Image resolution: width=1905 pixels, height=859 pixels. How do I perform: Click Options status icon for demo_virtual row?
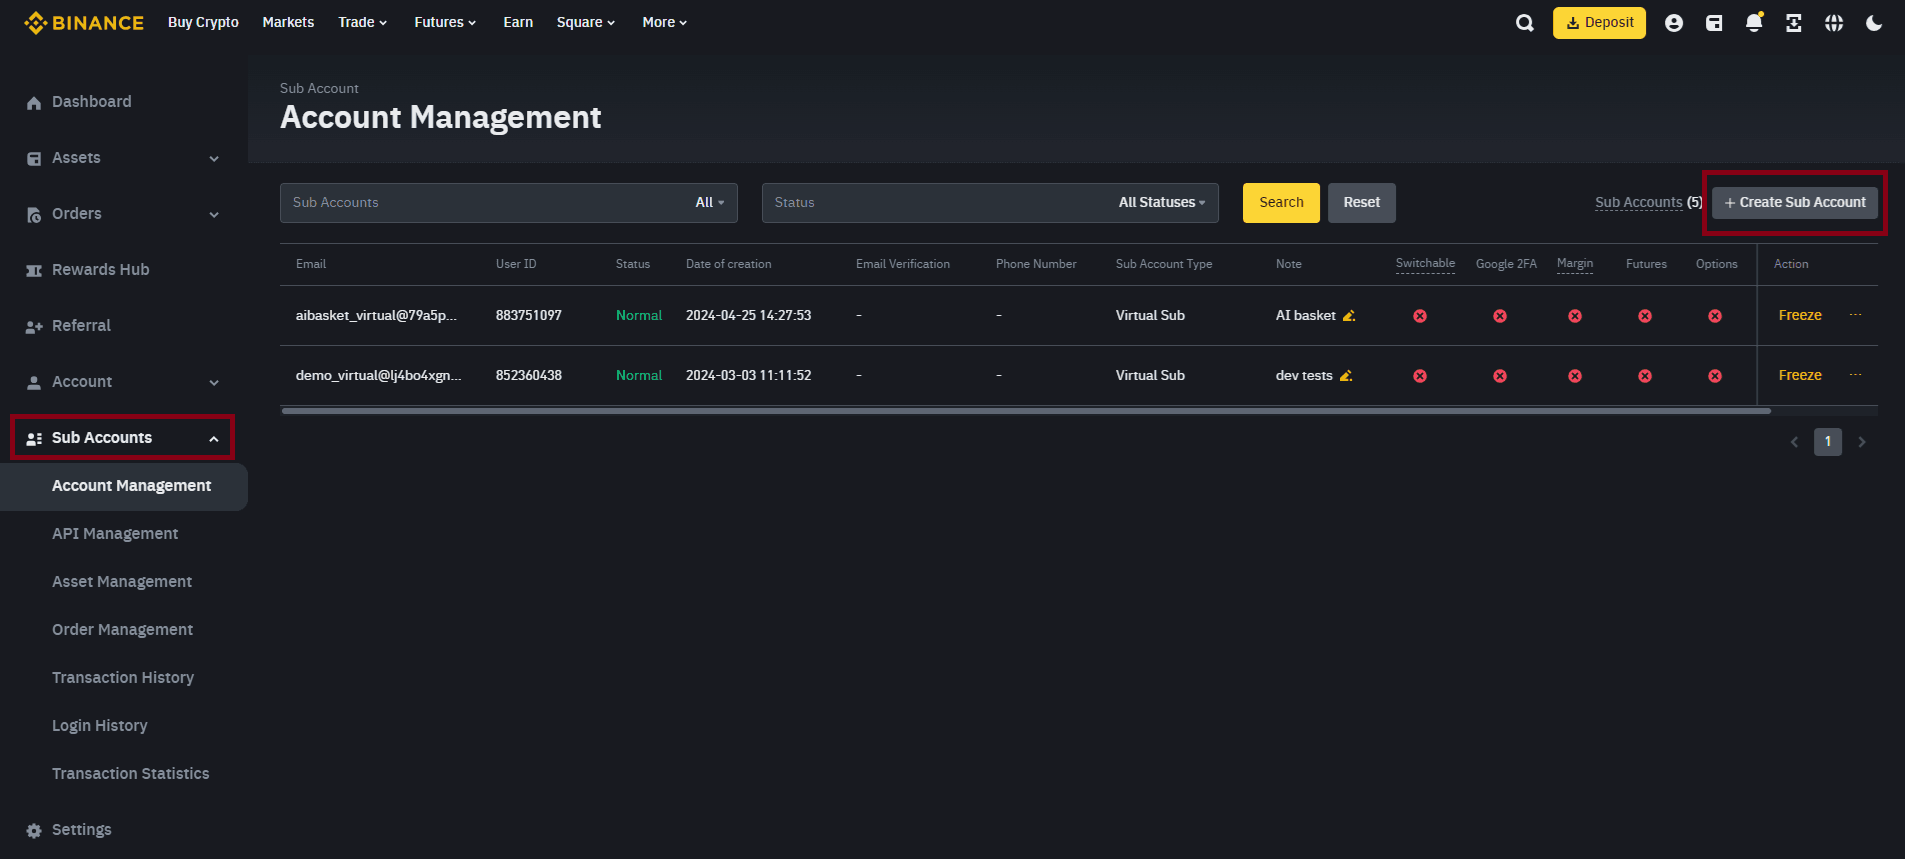(x=1715, y=376)
